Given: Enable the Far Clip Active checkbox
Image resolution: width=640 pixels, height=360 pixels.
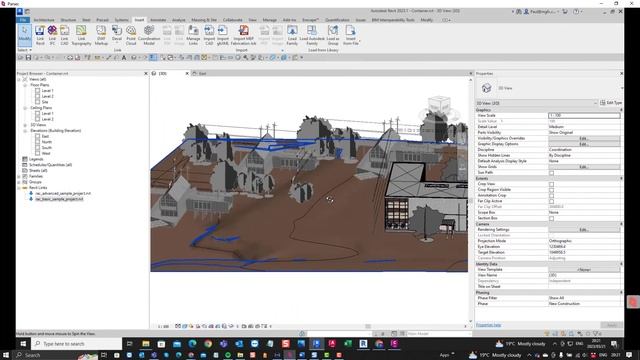Looking at the screenshot, I should (551, 201).
